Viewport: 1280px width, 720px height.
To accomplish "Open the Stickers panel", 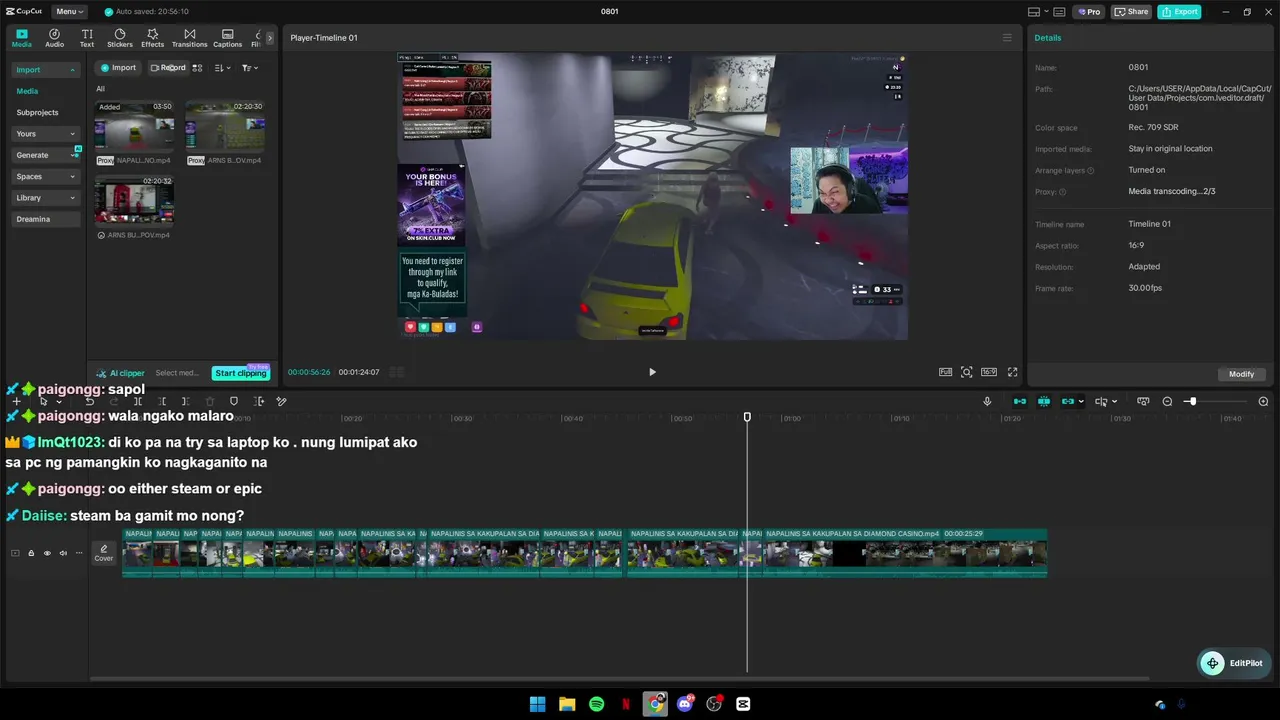I will (x=120, y=38).
